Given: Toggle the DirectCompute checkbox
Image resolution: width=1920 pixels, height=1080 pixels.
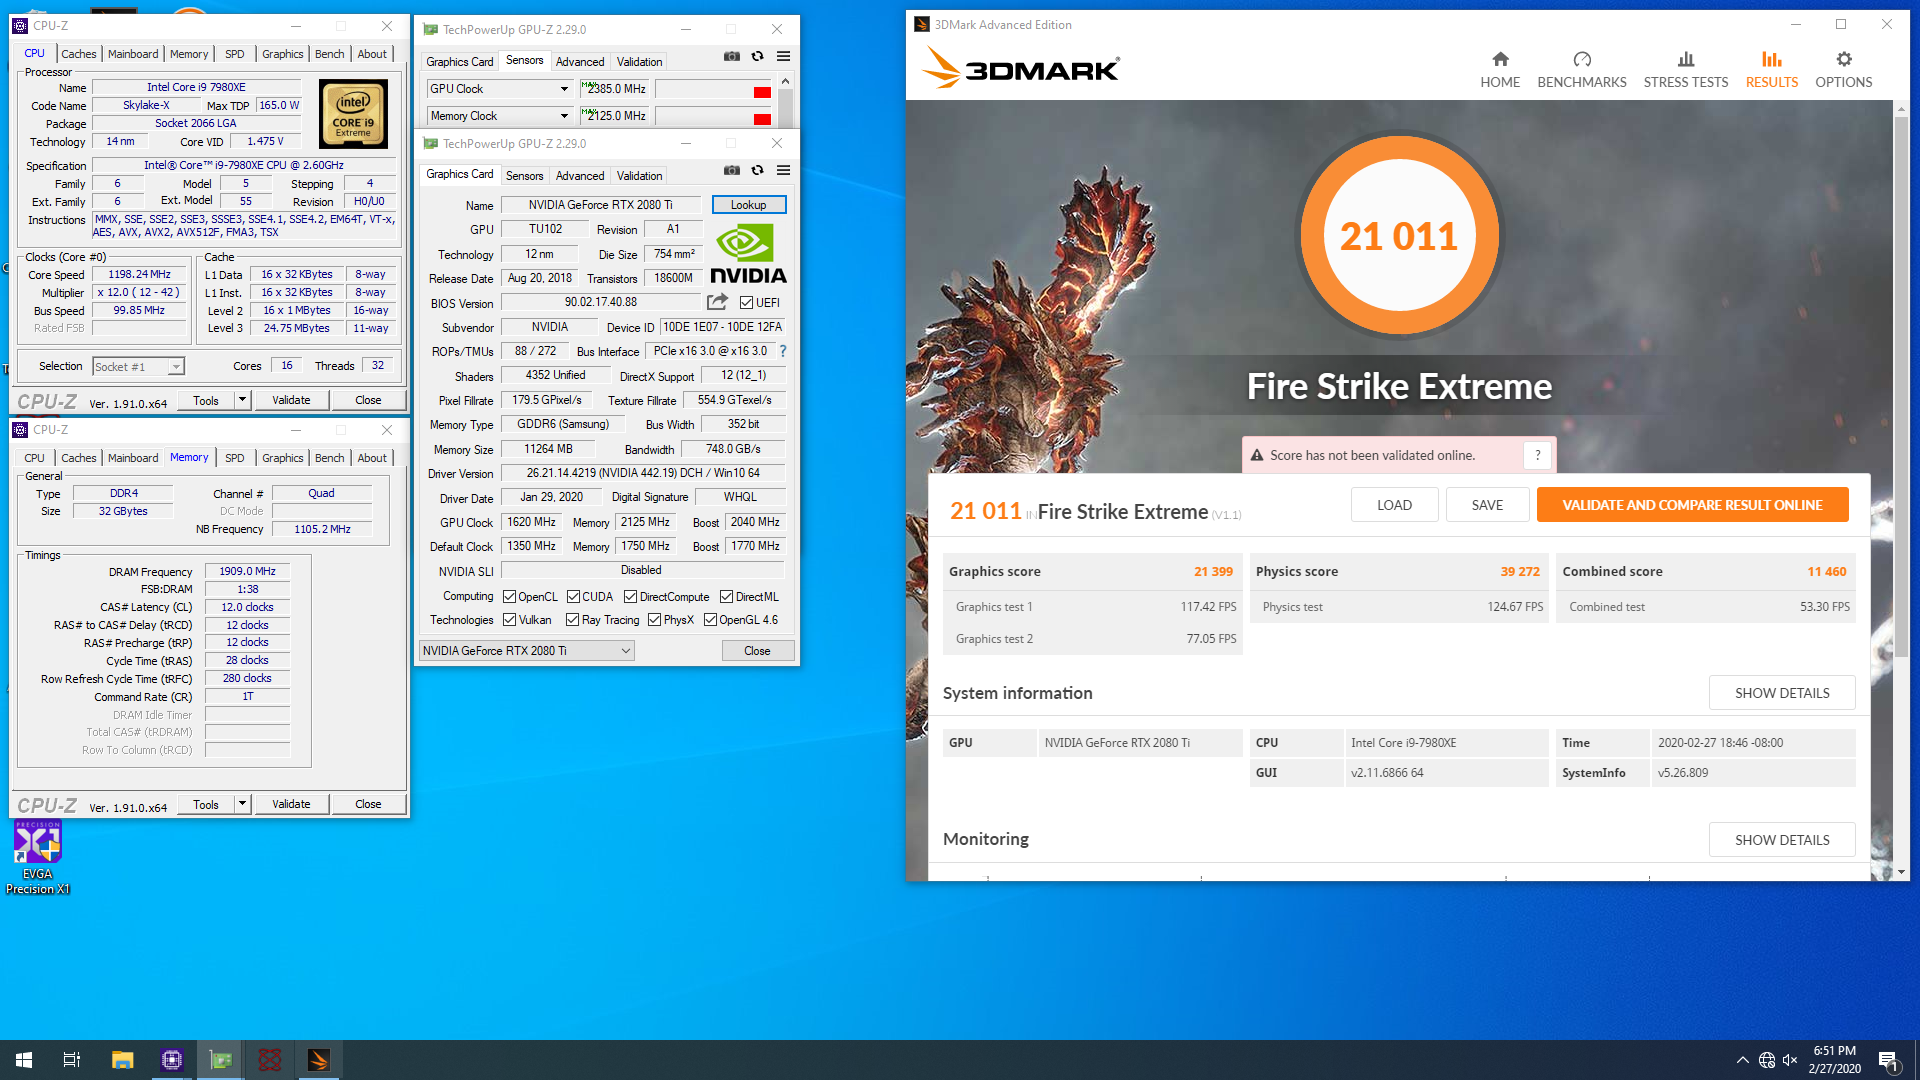Looking at the screenshot, I should (x=630, y=597).
